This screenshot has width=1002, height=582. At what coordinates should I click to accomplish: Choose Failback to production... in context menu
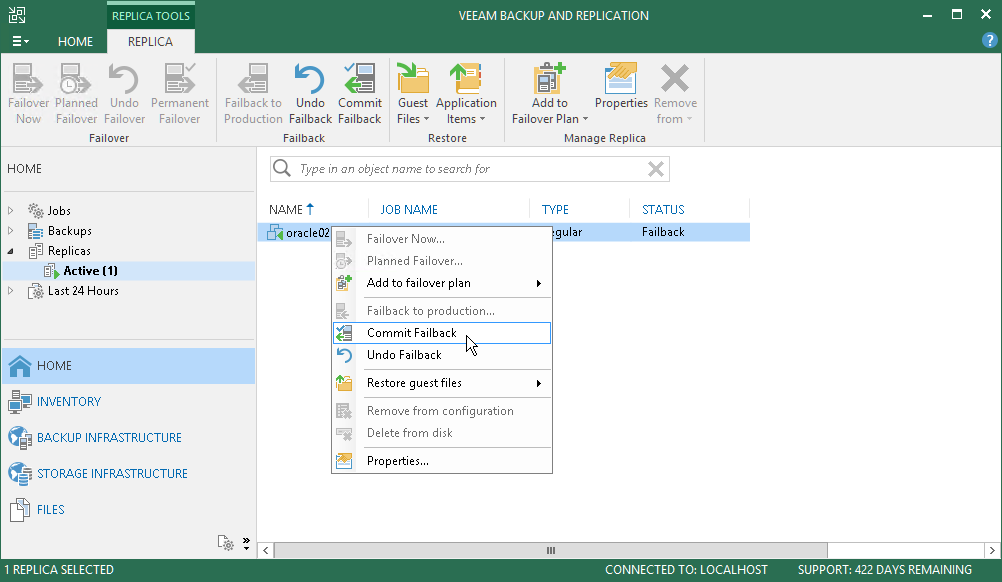tap(442, 311)
